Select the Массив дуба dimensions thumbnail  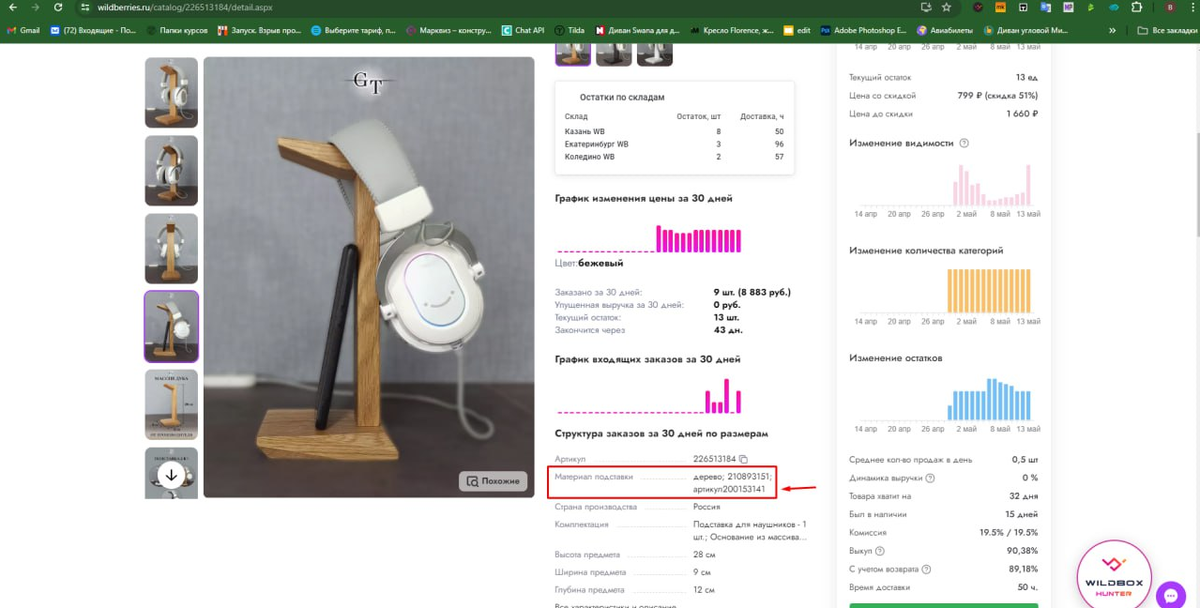(x=171, y=405)
